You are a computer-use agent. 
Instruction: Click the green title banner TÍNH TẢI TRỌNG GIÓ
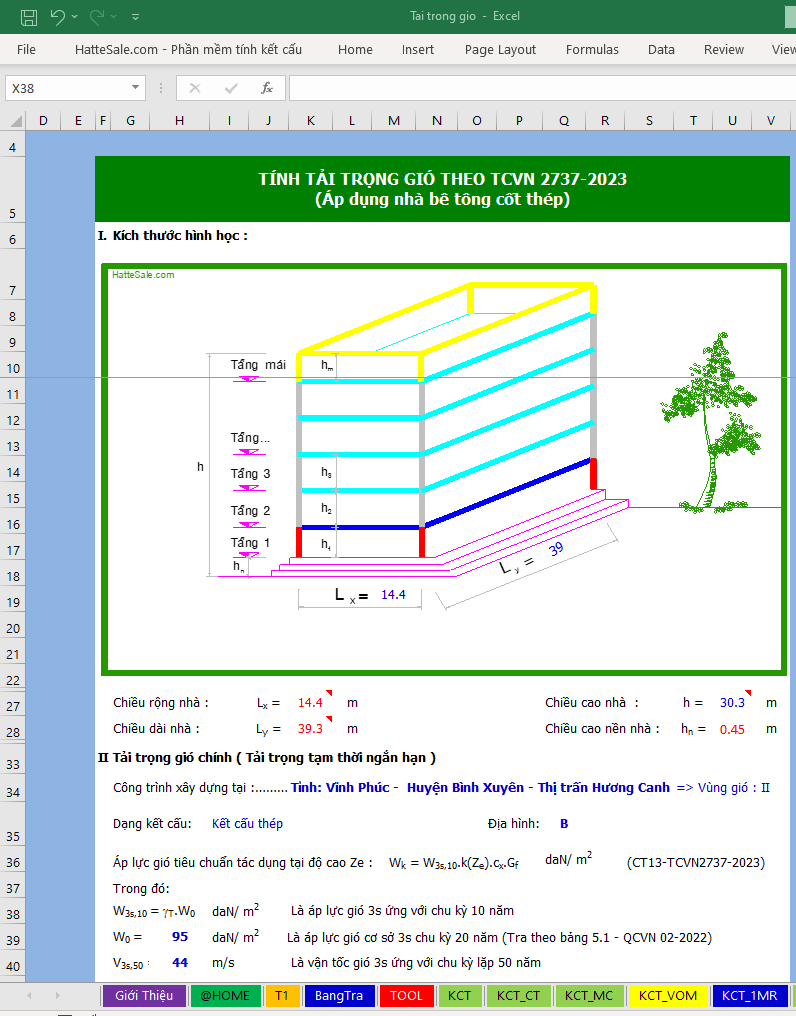click(x=442, y=189)
